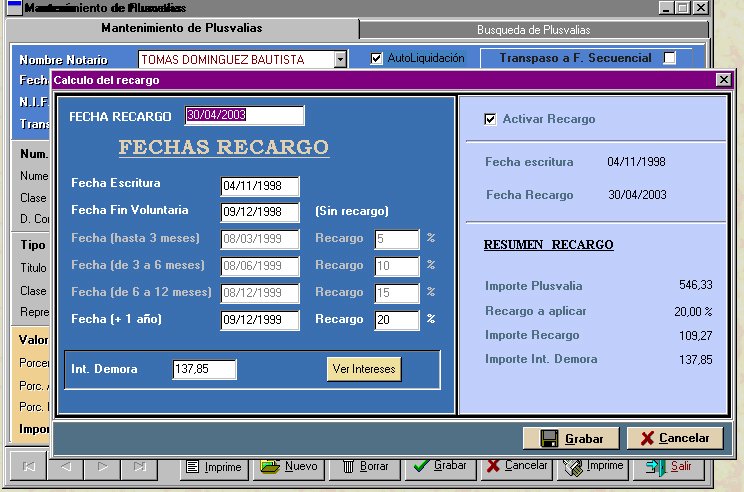This screenshot has height=492, width=744.
Task: Toggle the Transpaso a F. Secuencial checkbox
Action: 670,57
